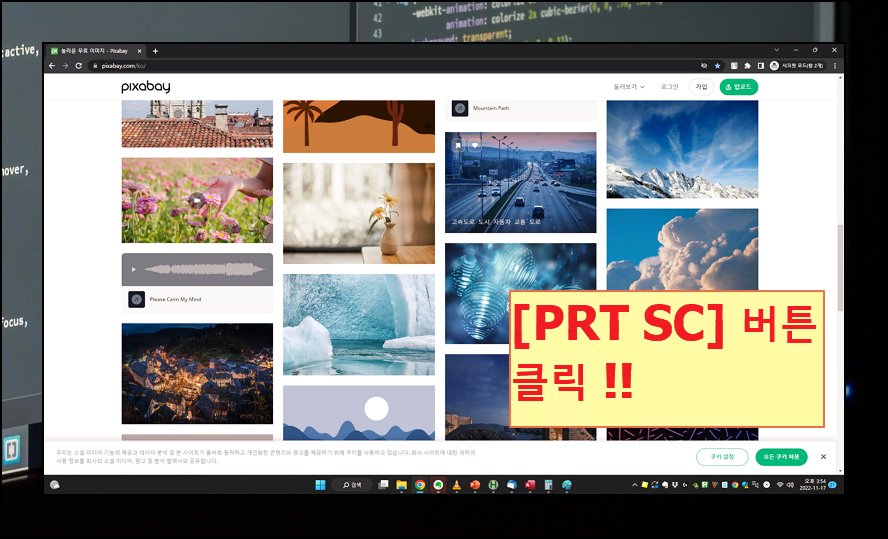Viewport: 888px width, 539px height.
Task: Click the Please Calm My Mind waveform
Action: 204,270
